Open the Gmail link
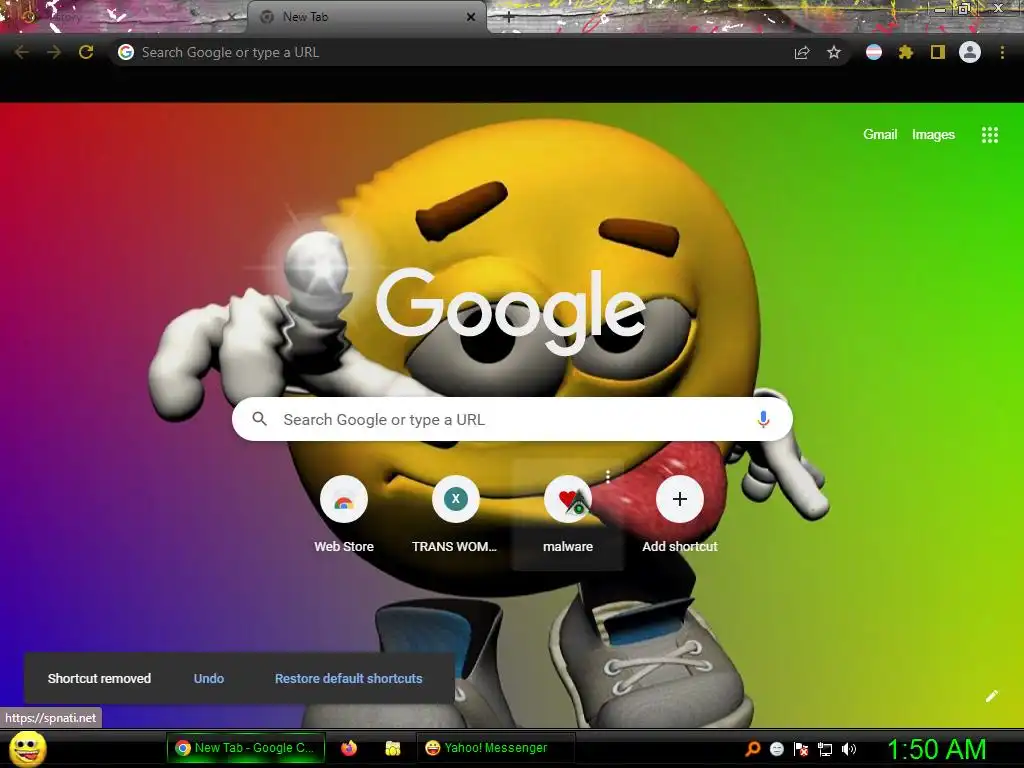The image size is (1024, 768). (x=880, y=135)
